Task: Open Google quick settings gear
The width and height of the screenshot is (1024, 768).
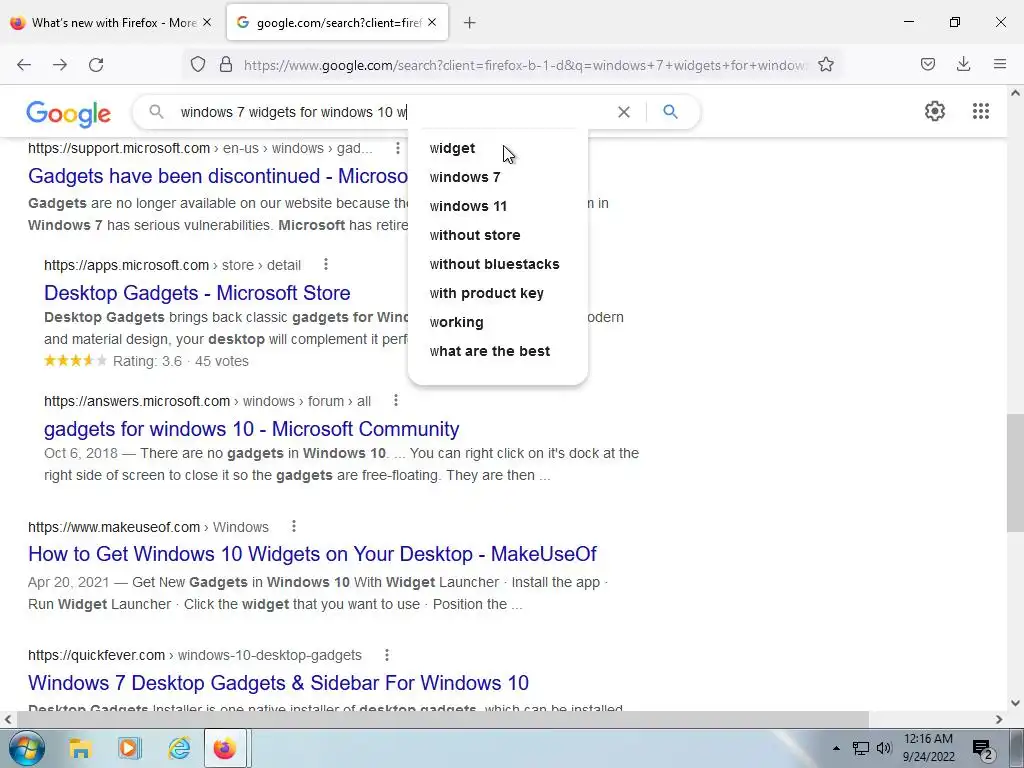Action: [x=935, y=111]
